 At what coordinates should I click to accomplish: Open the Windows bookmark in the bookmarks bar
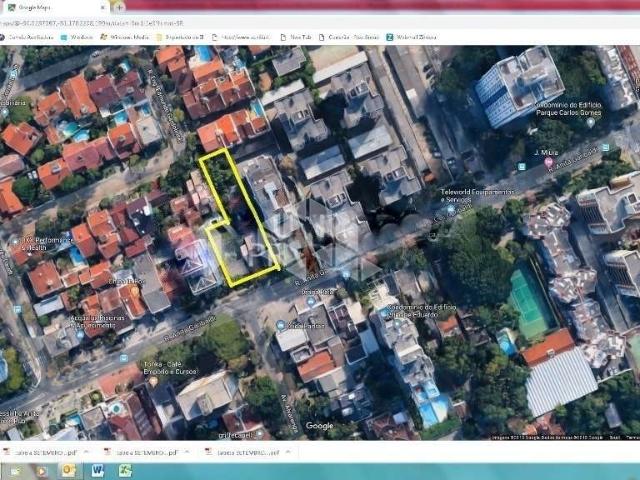point(77,37)
